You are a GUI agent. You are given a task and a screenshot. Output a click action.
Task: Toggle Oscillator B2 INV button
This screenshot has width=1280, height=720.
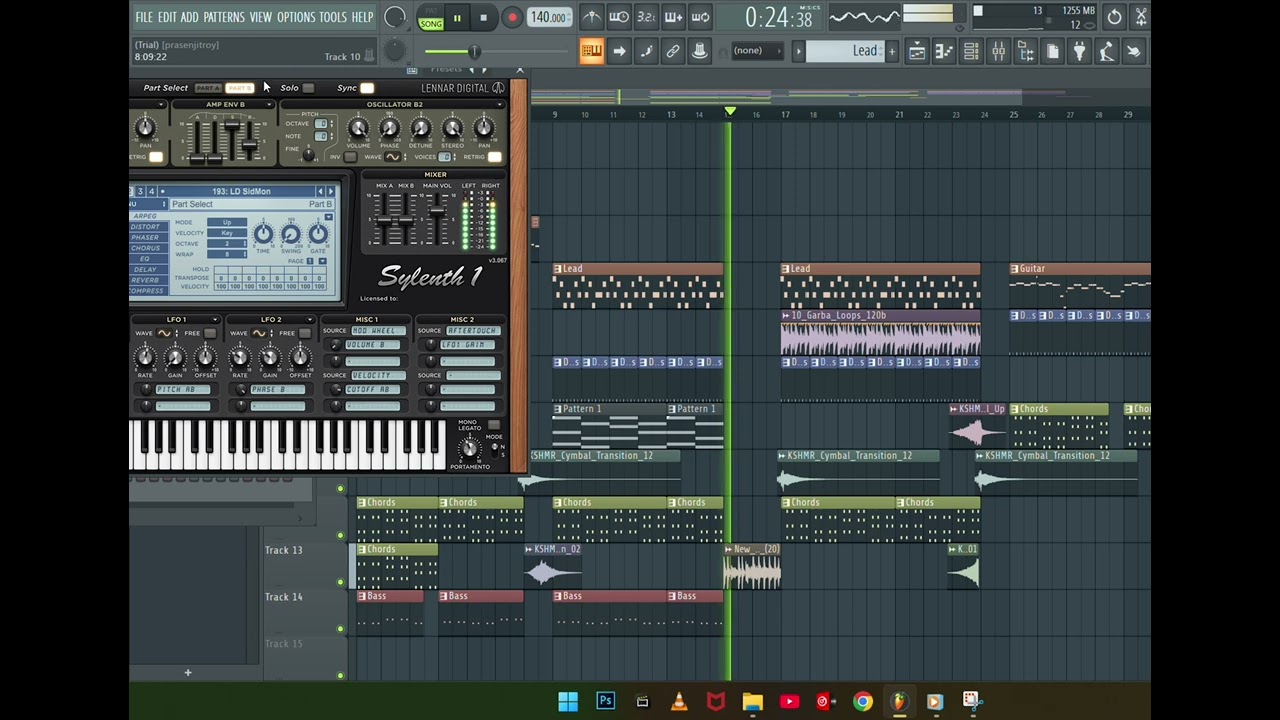349,157
